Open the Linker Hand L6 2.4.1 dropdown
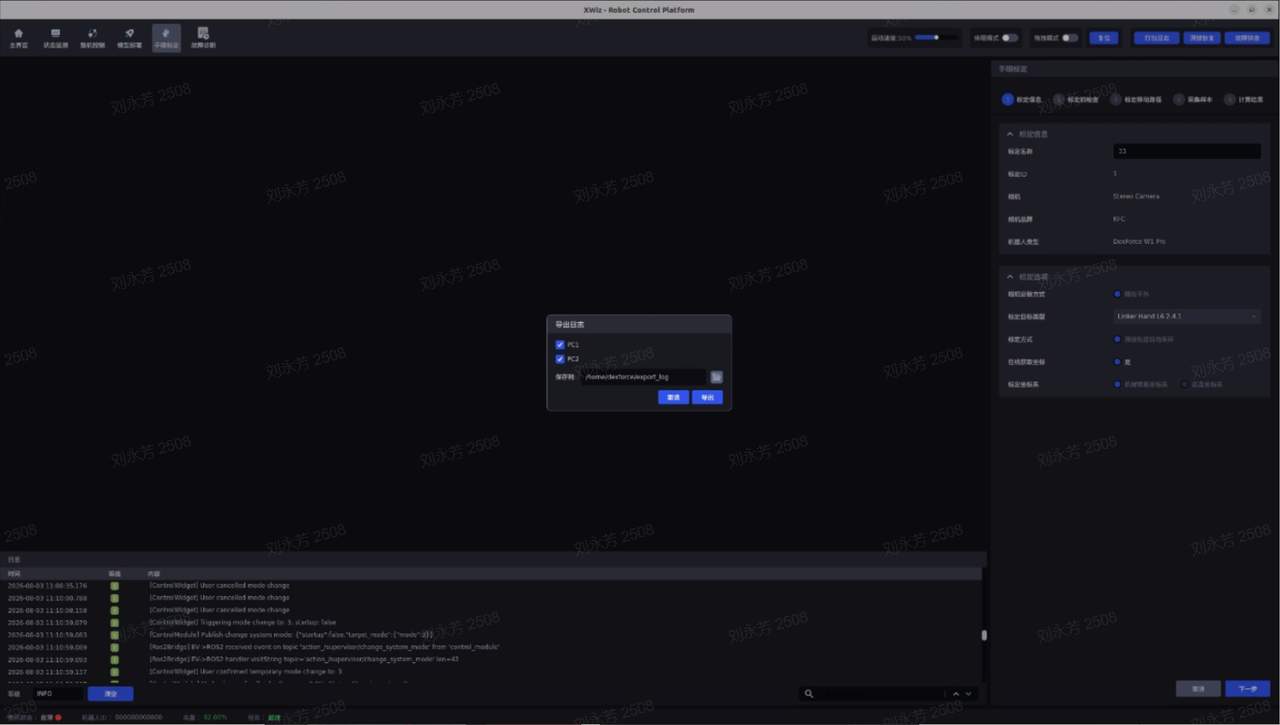1280x725 pixels. click(x=1187, y=316)
